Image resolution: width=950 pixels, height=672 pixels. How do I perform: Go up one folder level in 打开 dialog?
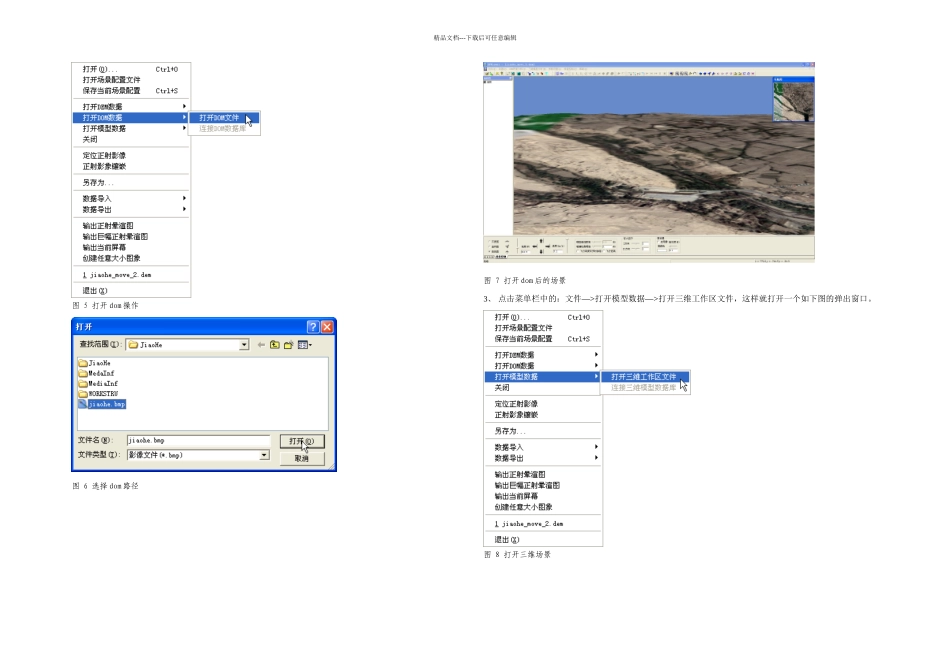[275, 345]
